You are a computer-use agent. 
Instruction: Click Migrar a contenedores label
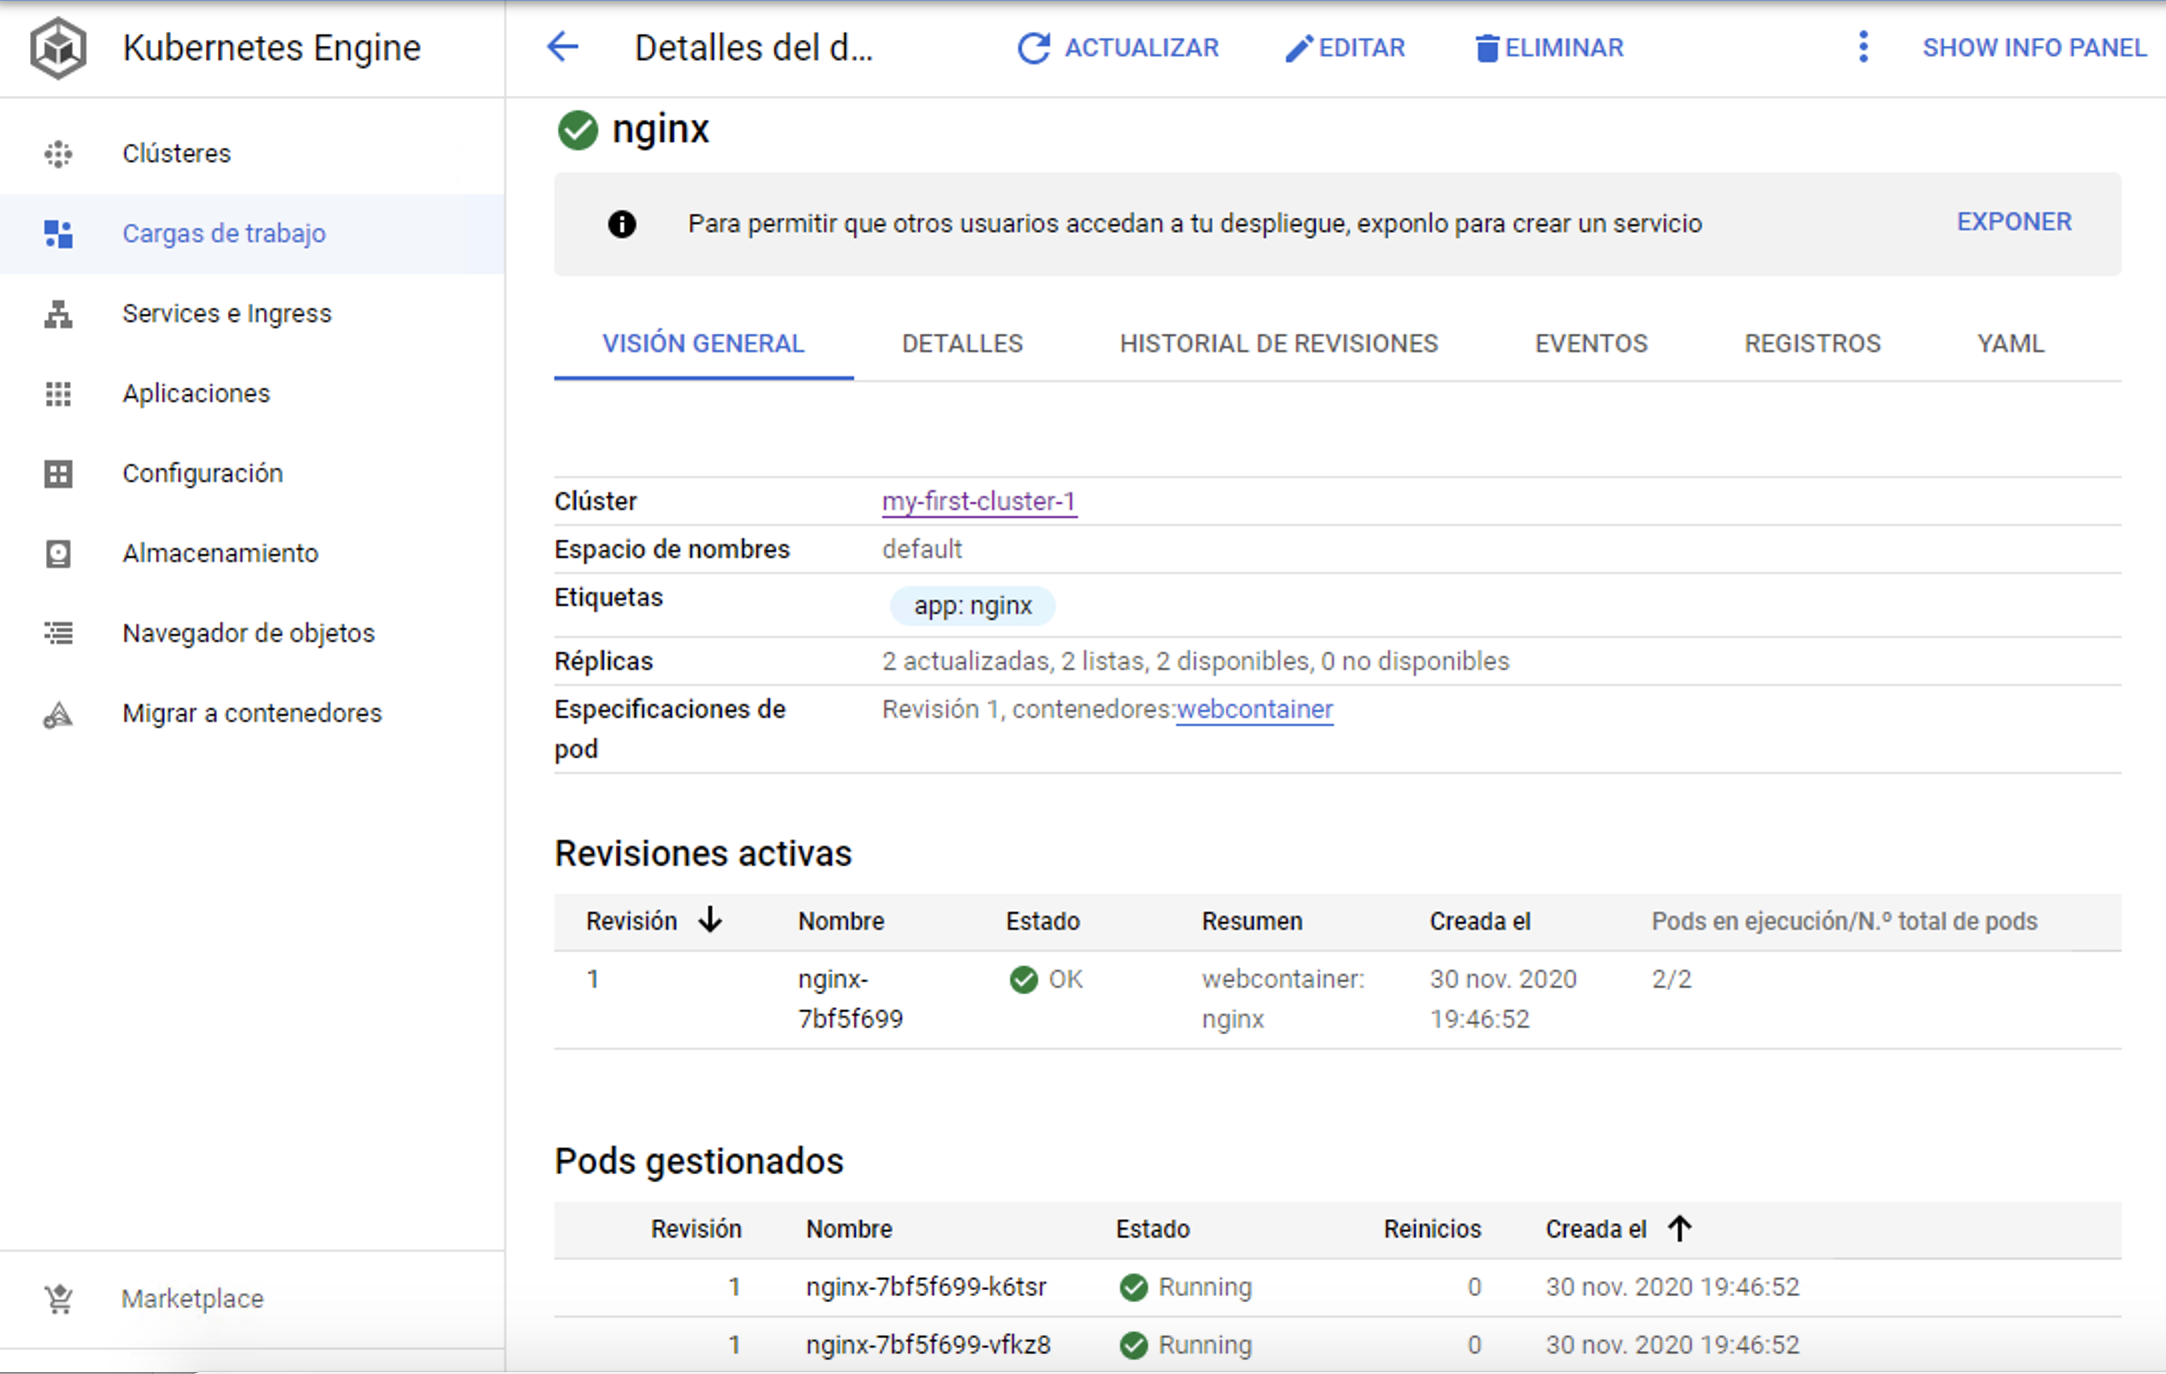tap(252, 714)
